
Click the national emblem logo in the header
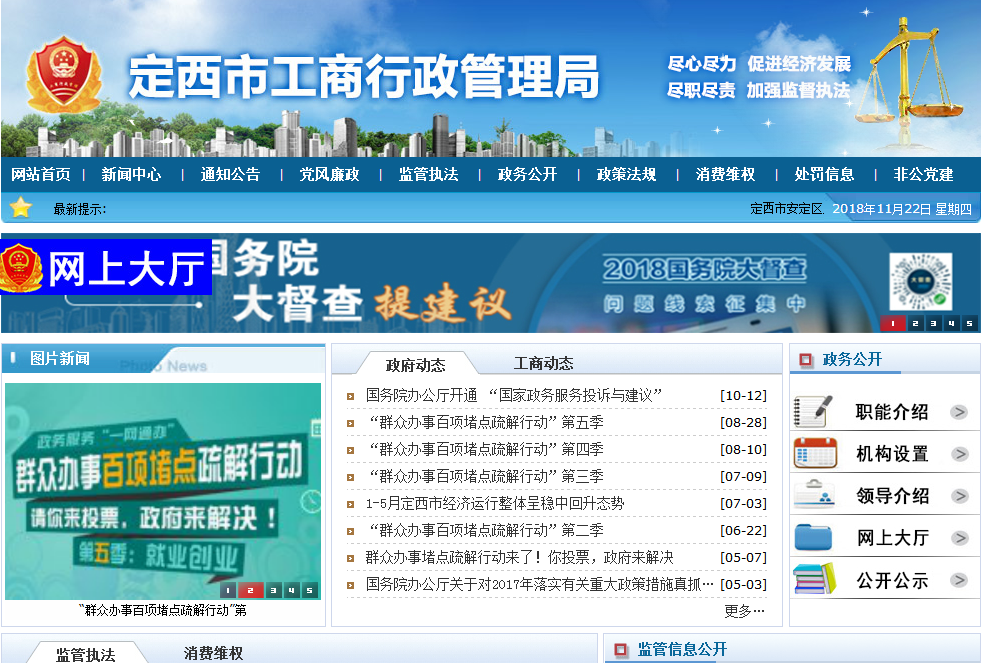coord(63,76)
